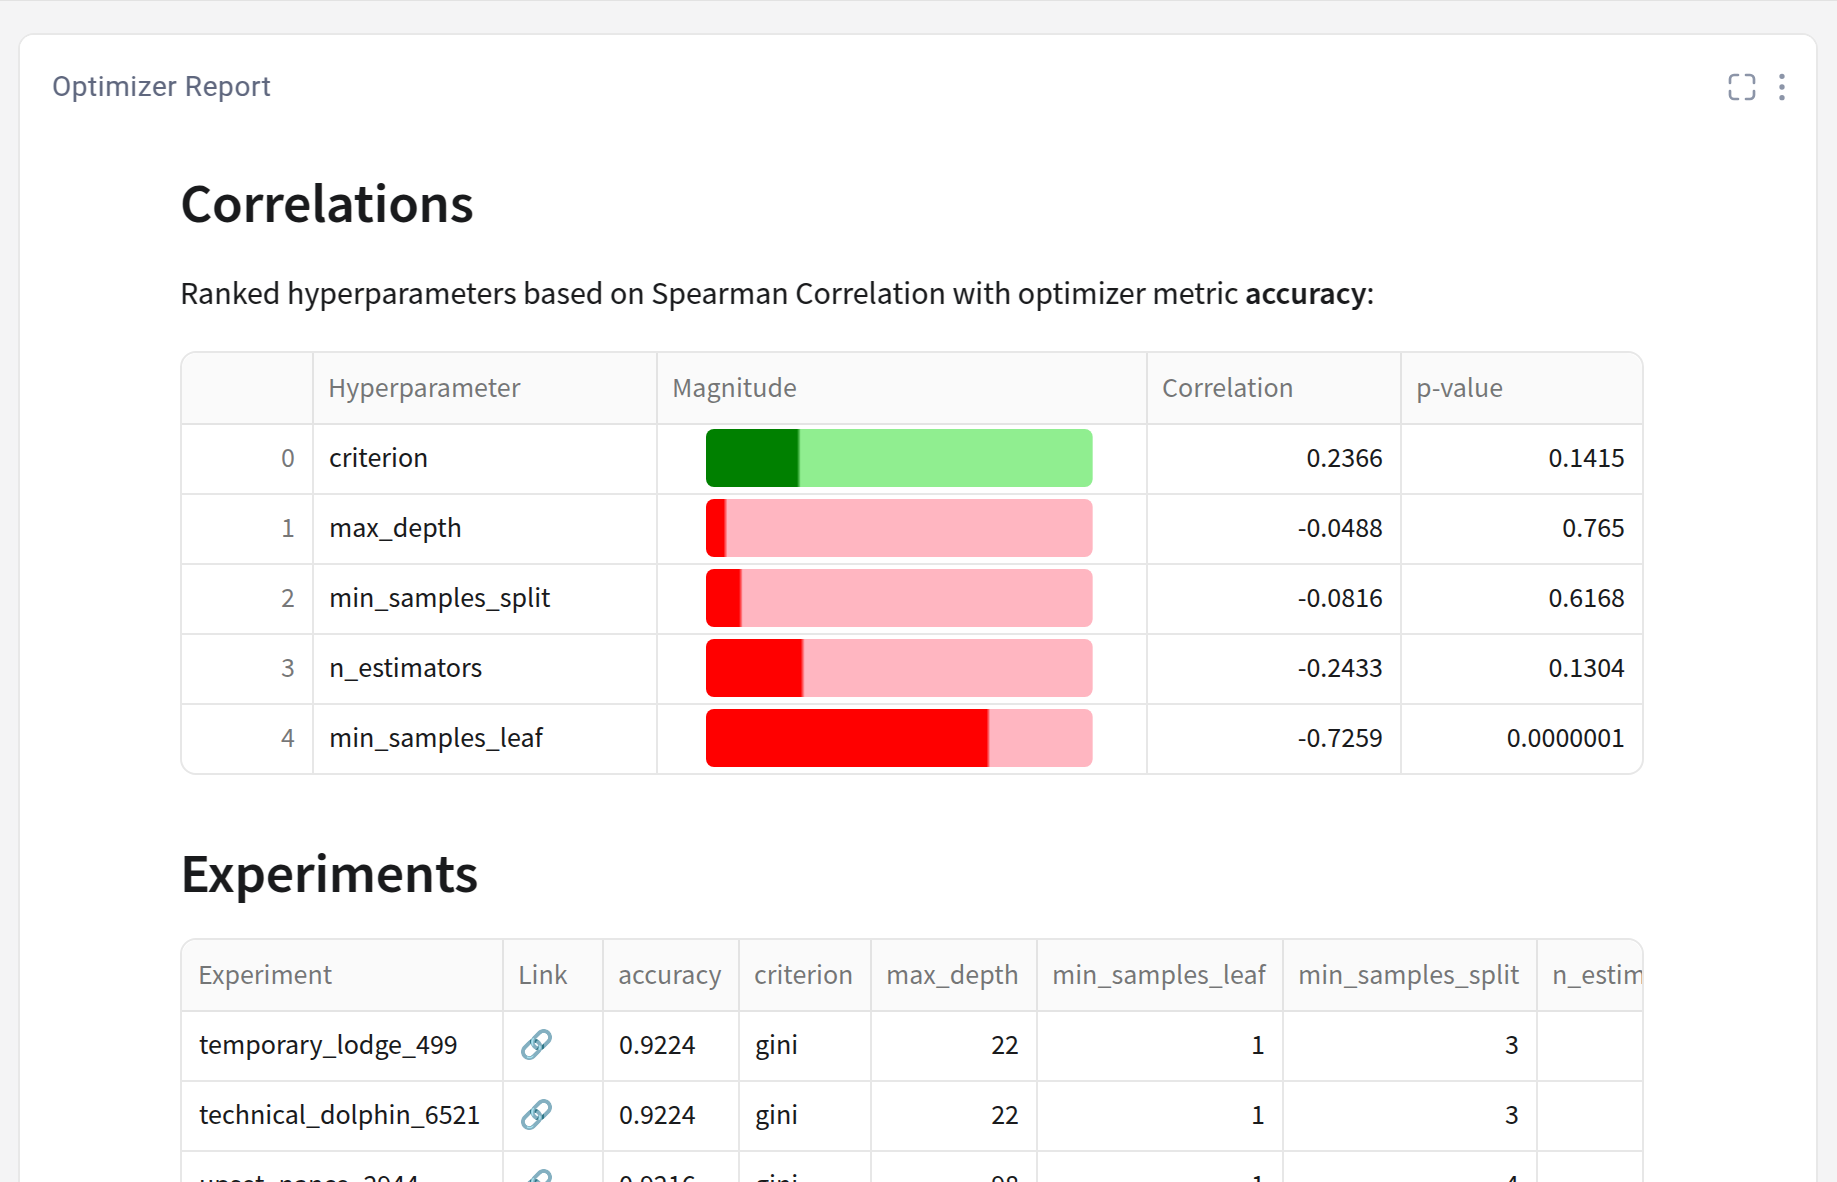Viewport: 1837px width, 1182px height.
Task: Open the three-dot panel options menu
Action: 1782,87
